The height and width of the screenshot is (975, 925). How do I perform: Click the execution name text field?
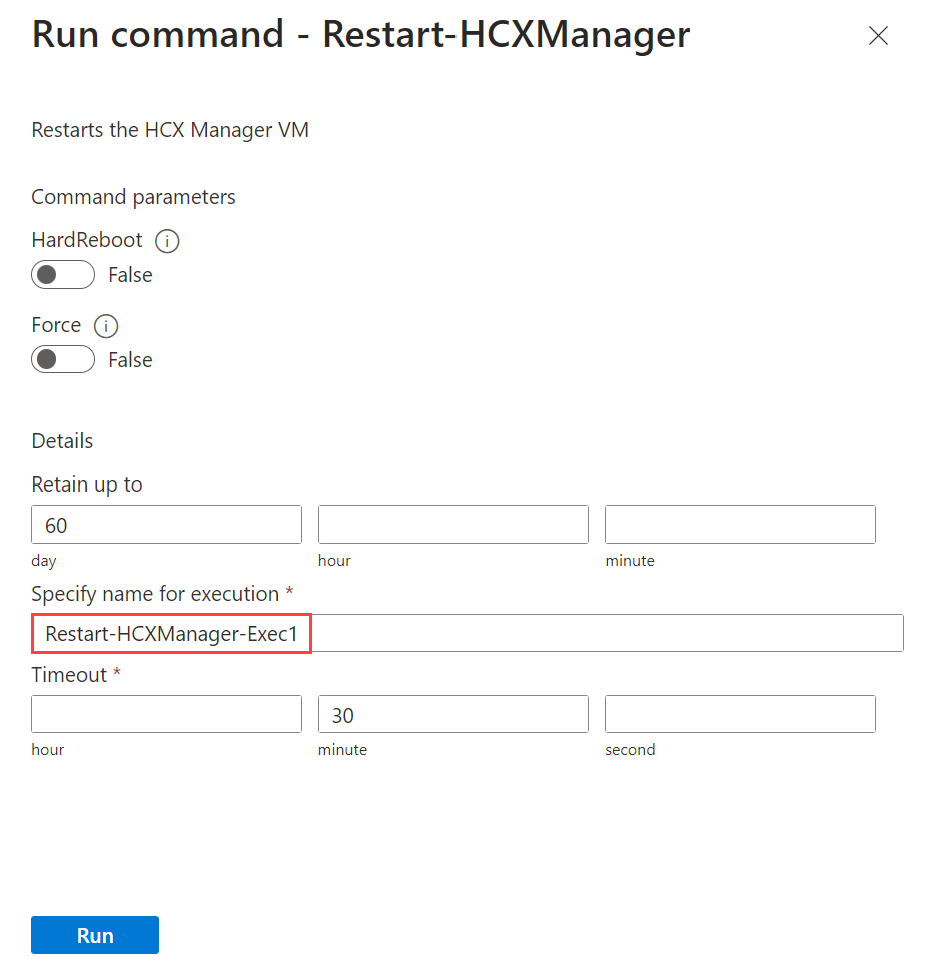[x=467, y=634]
